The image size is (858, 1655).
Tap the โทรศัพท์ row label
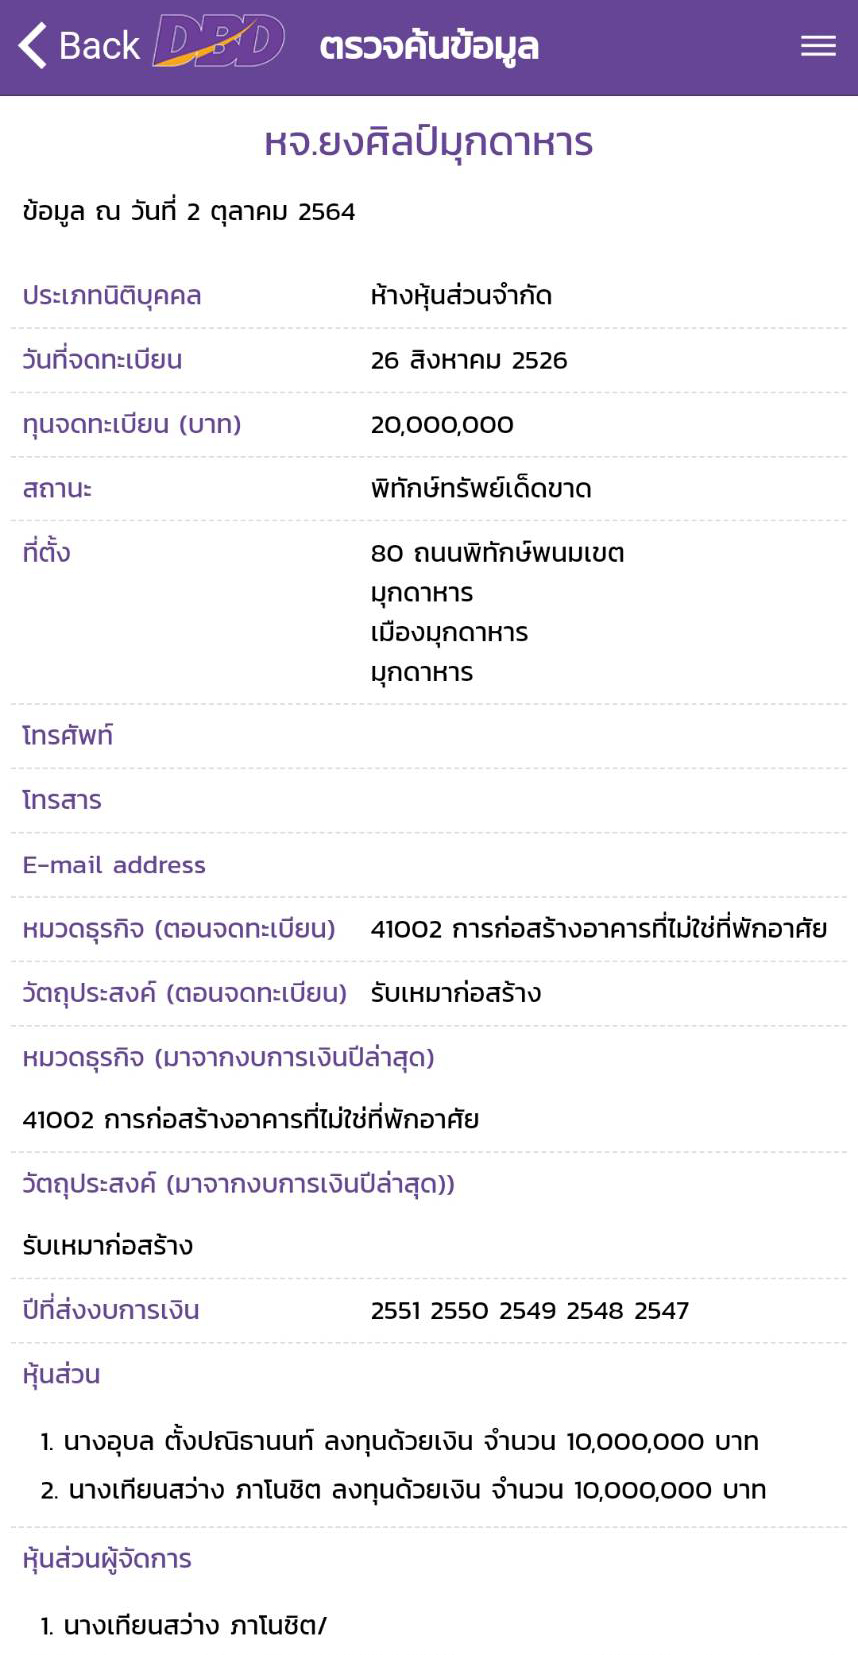click(x=68, y=736)
